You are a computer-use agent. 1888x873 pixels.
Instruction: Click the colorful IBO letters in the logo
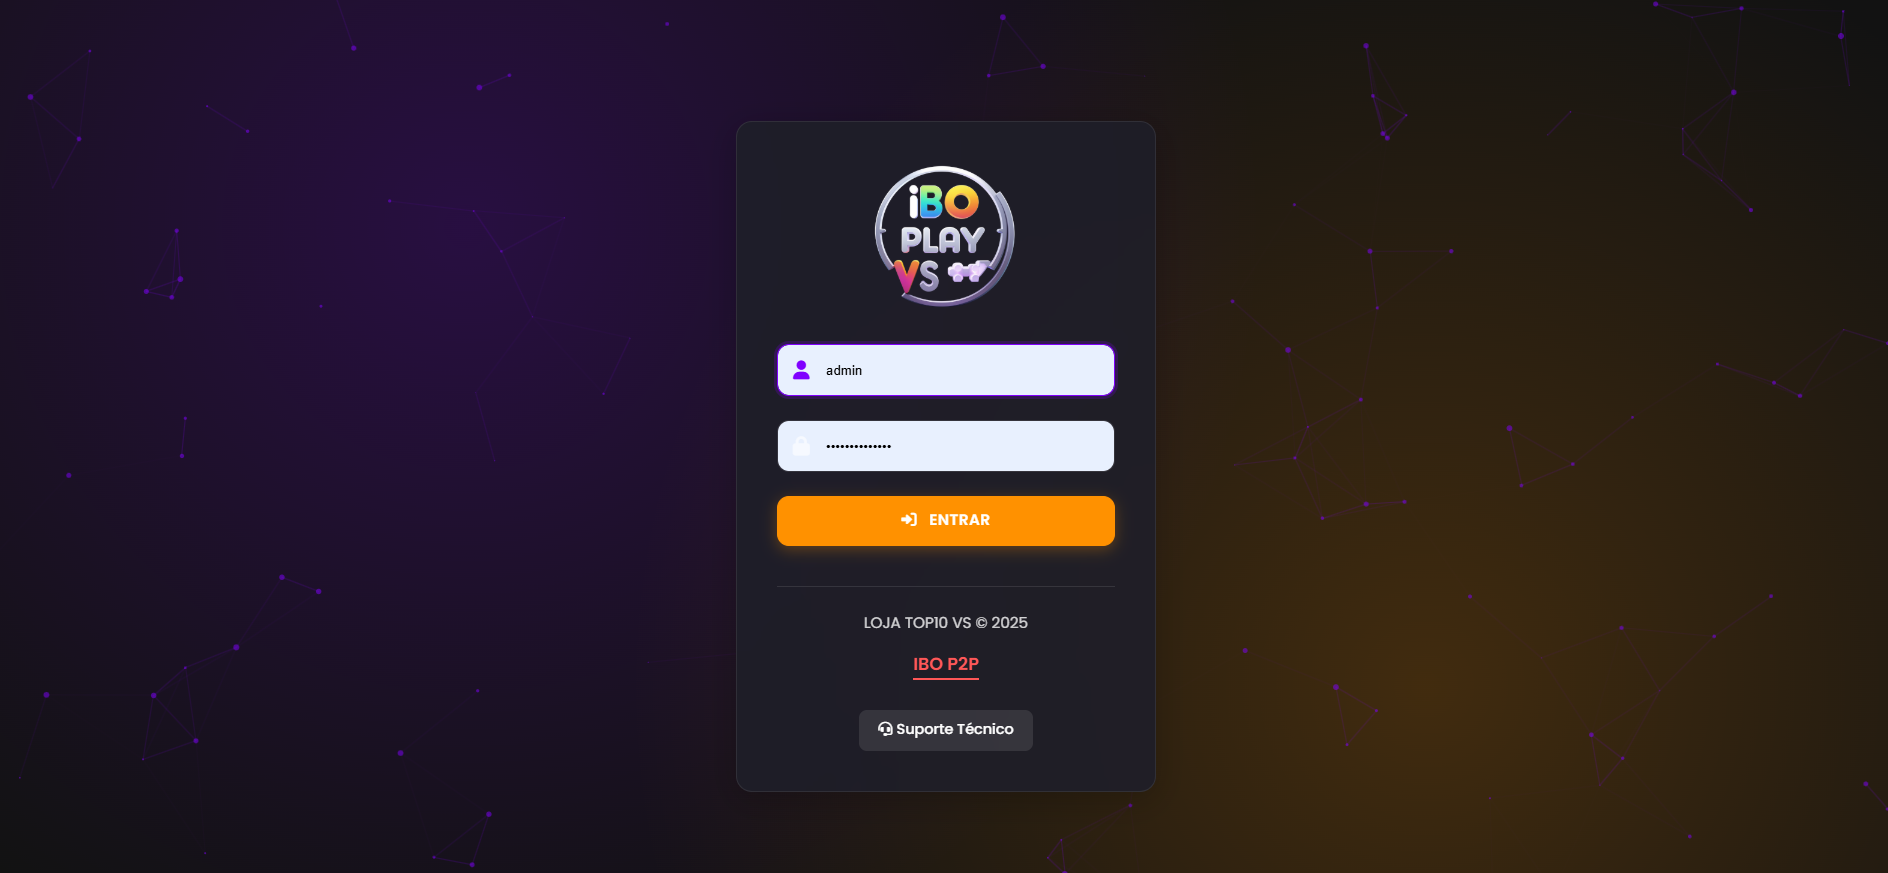coord(943,202)
